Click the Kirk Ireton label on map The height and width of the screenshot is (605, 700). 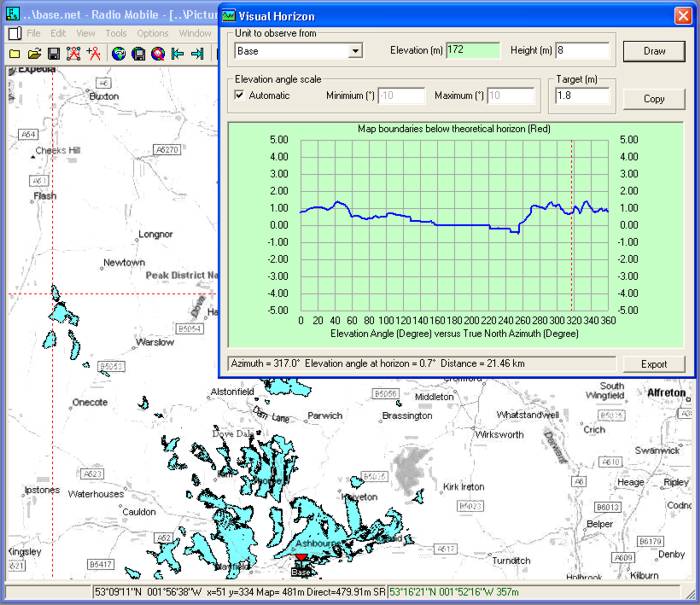[x=463, y=487]
